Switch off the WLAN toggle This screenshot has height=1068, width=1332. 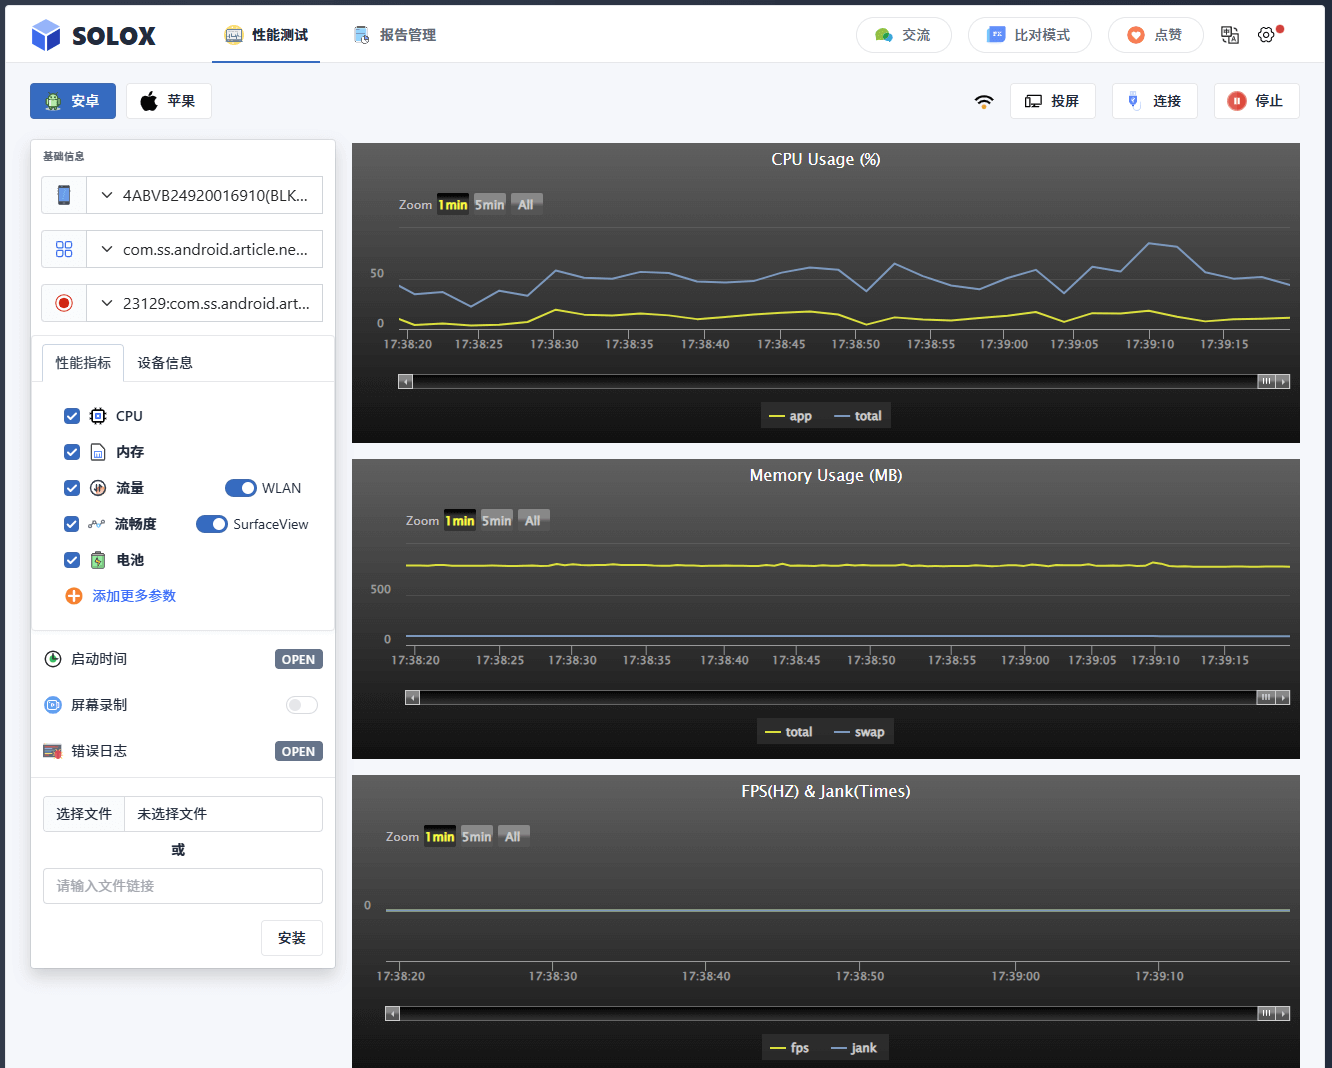click(241, 488)
